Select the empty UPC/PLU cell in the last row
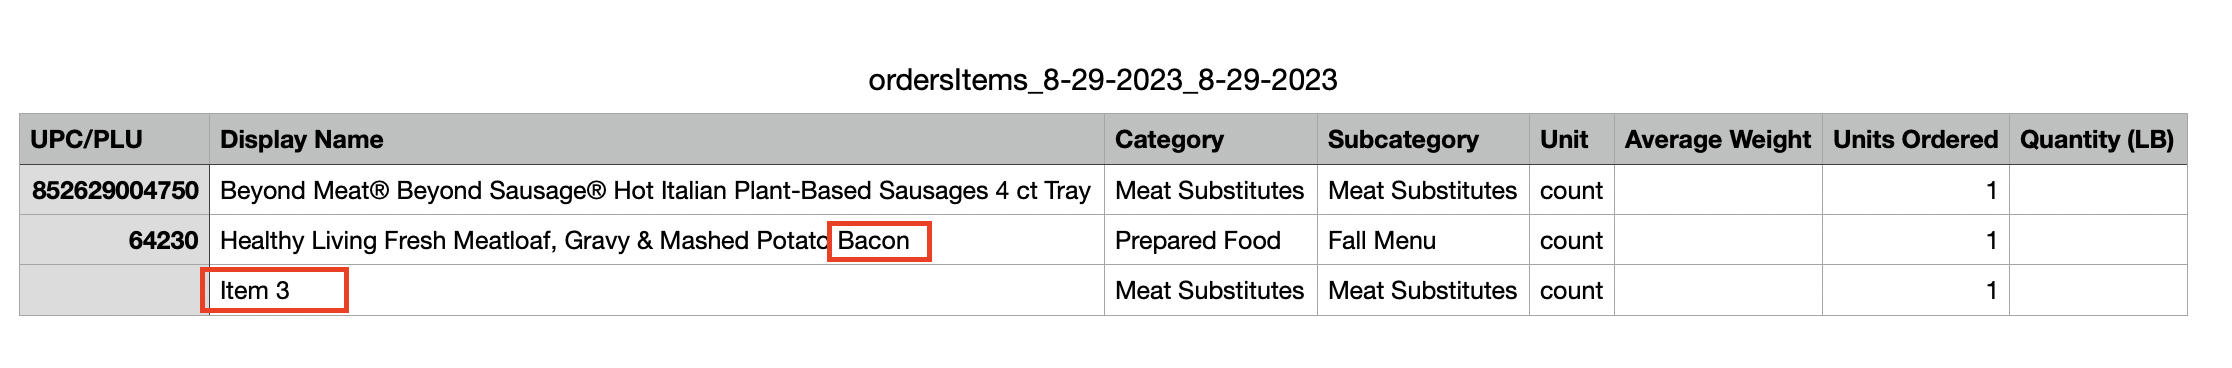 coord(114,290)
